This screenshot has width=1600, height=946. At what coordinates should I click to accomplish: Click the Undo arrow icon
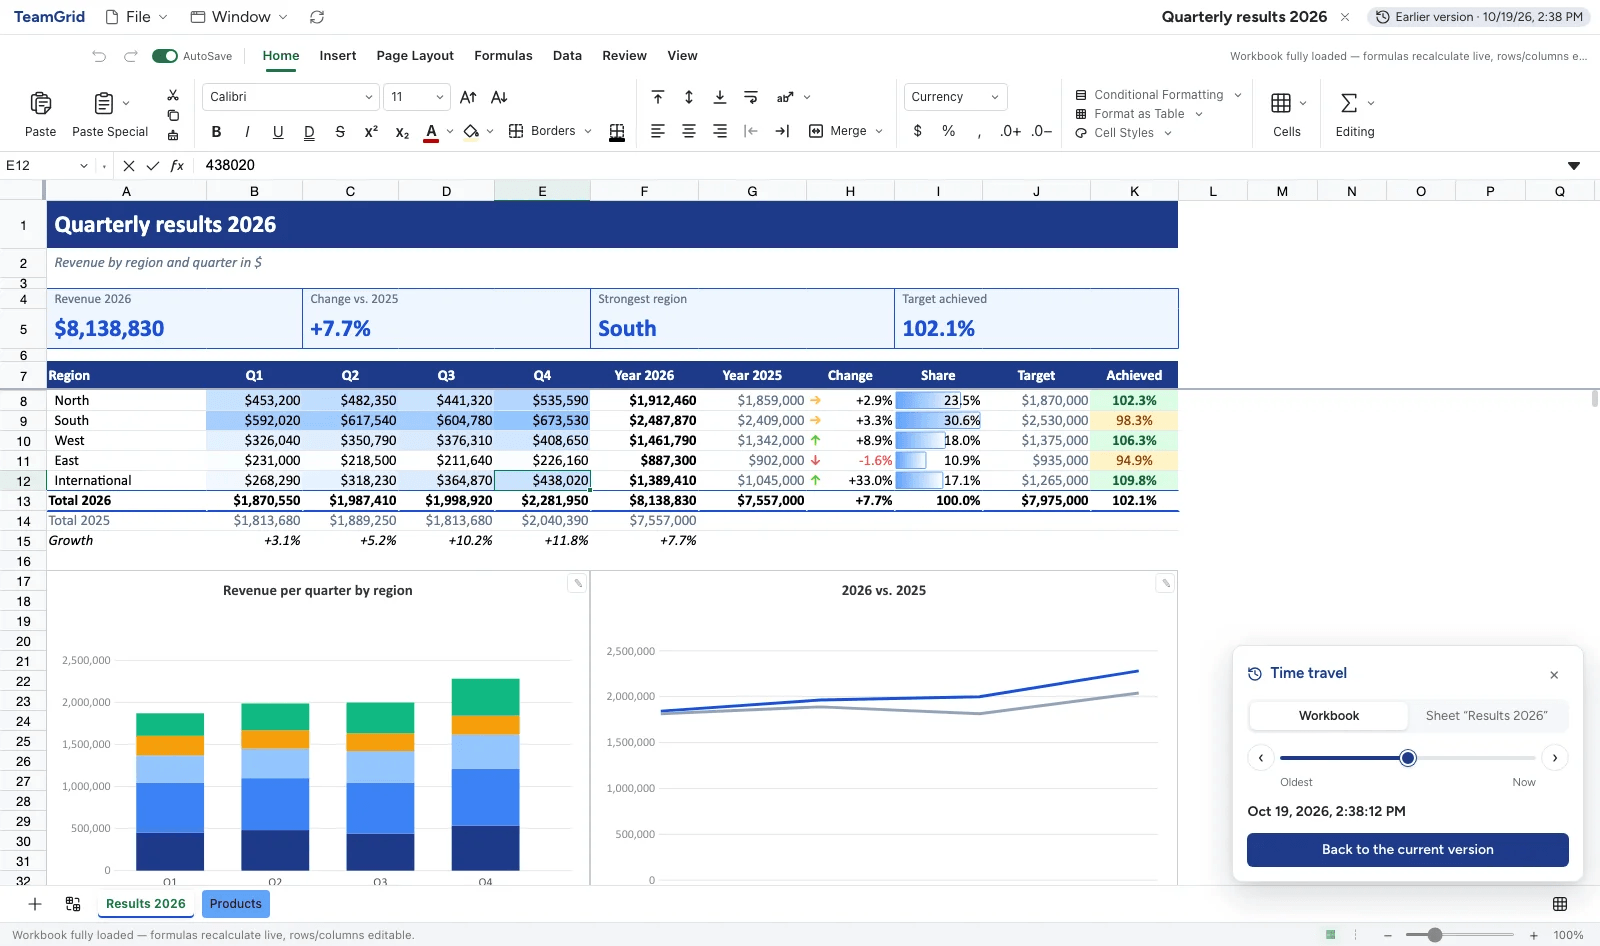click(99, 56)
